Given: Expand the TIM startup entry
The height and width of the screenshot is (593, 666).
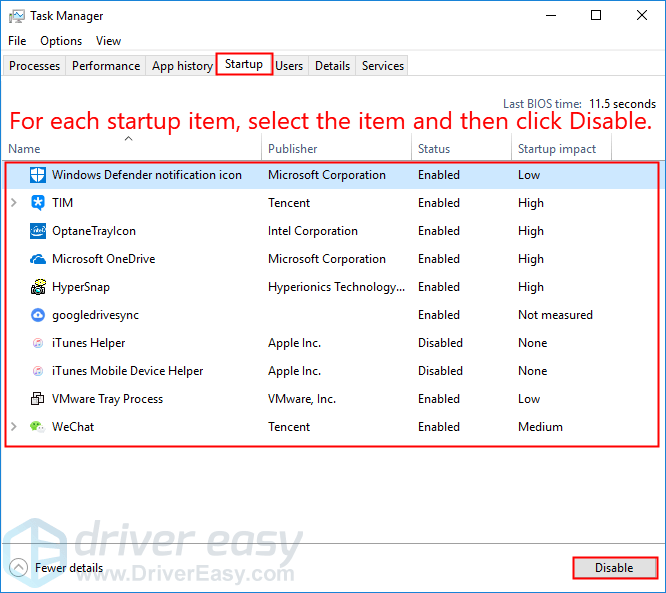Looking at the screenshot, I should [x=14, y=203].
